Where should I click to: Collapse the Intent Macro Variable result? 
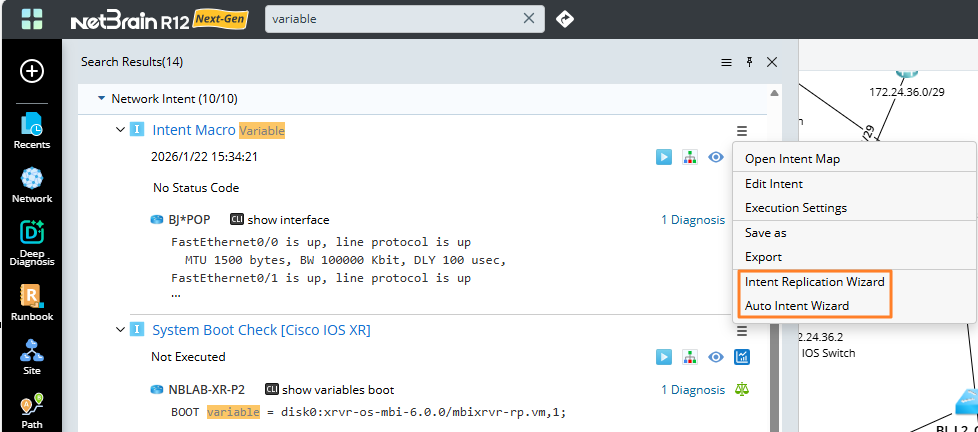point(120,130)
